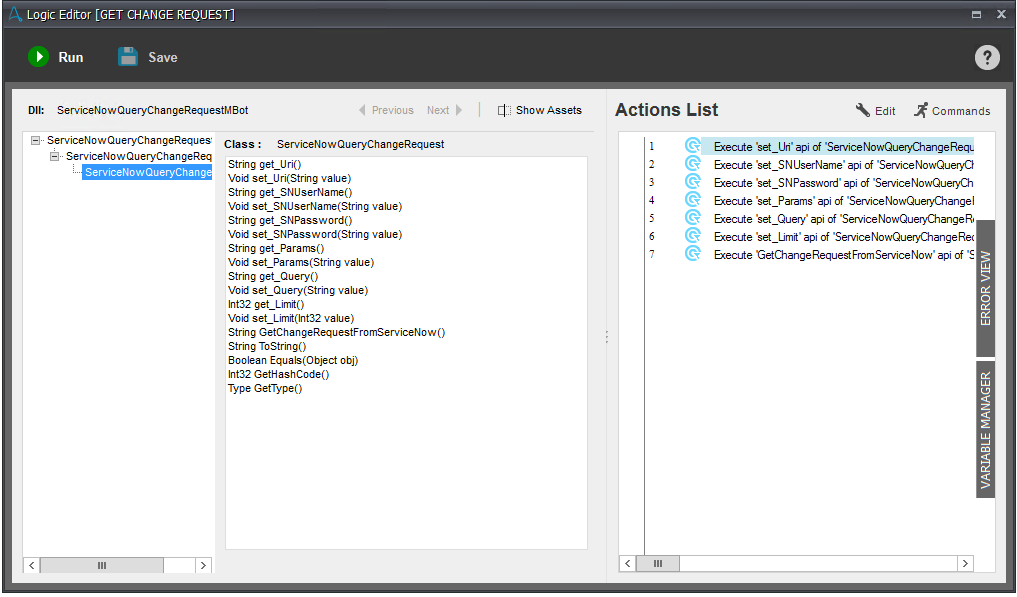Select 'String GetChangeRequestFromServiceNow()' method

(x=336, y=332)
